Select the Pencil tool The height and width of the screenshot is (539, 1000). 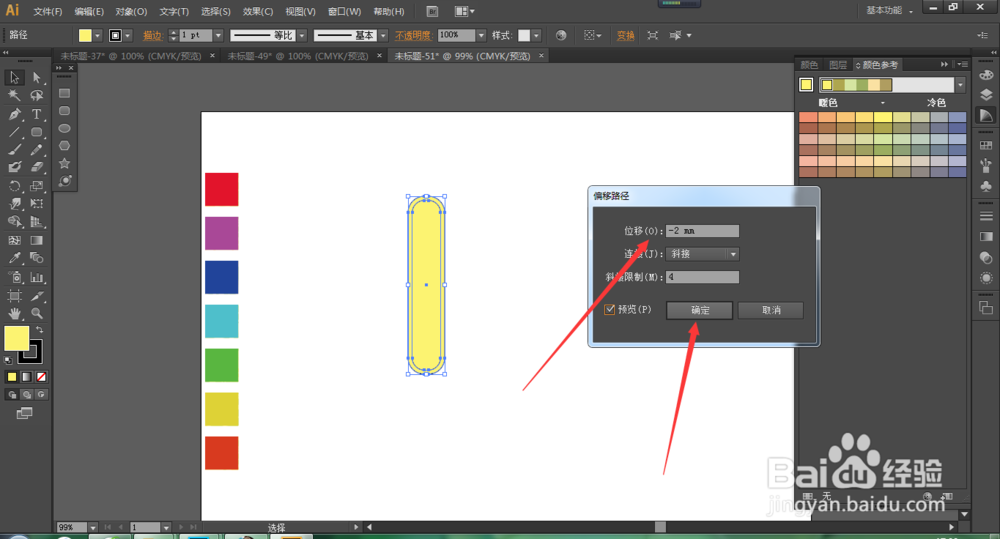pos(36,150)
